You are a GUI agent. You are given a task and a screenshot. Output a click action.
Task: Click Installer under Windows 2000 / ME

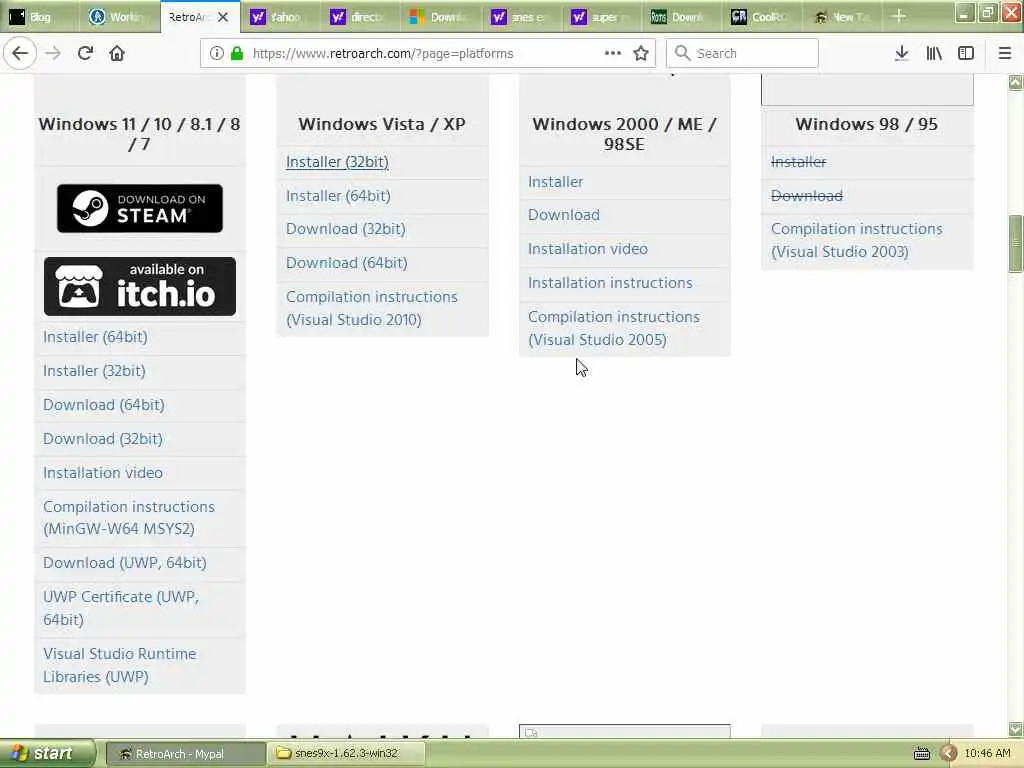click(x=555, y=182)
